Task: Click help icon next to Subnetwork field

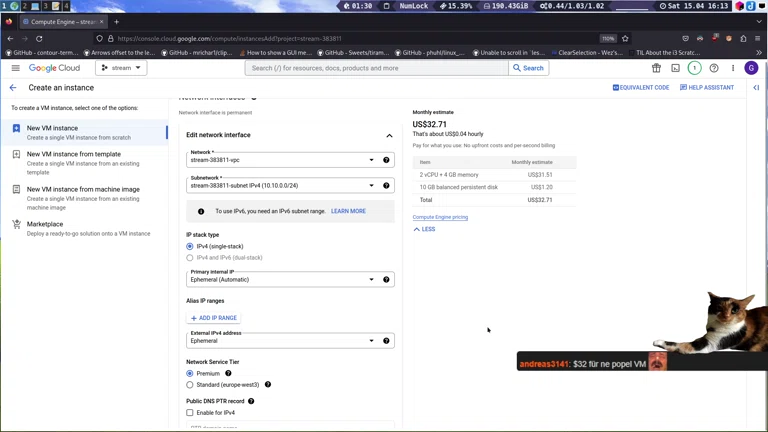Action: pos(386,186)
